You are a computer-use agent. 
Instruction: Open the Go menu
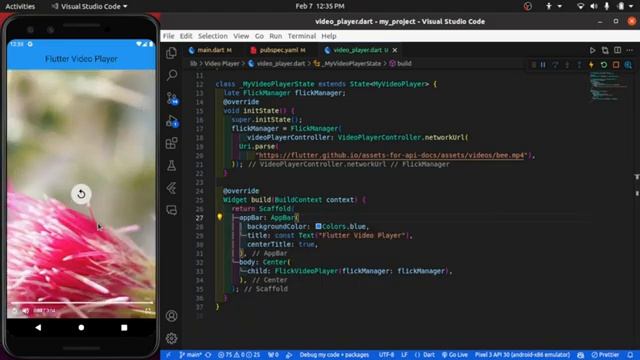(x=259, y=36)
